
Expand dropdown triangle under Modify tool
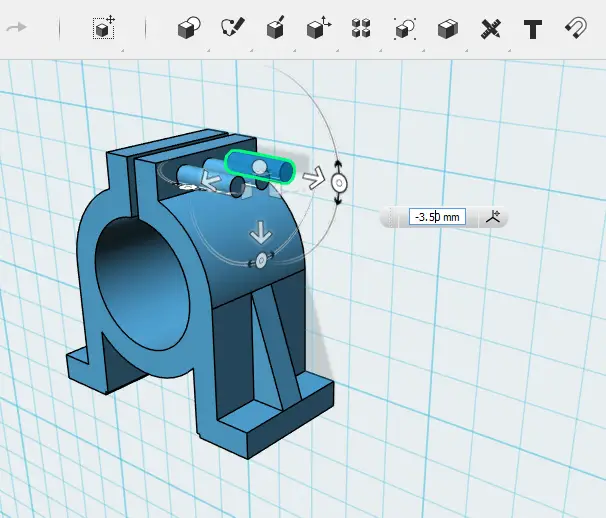tap(337, 51)
